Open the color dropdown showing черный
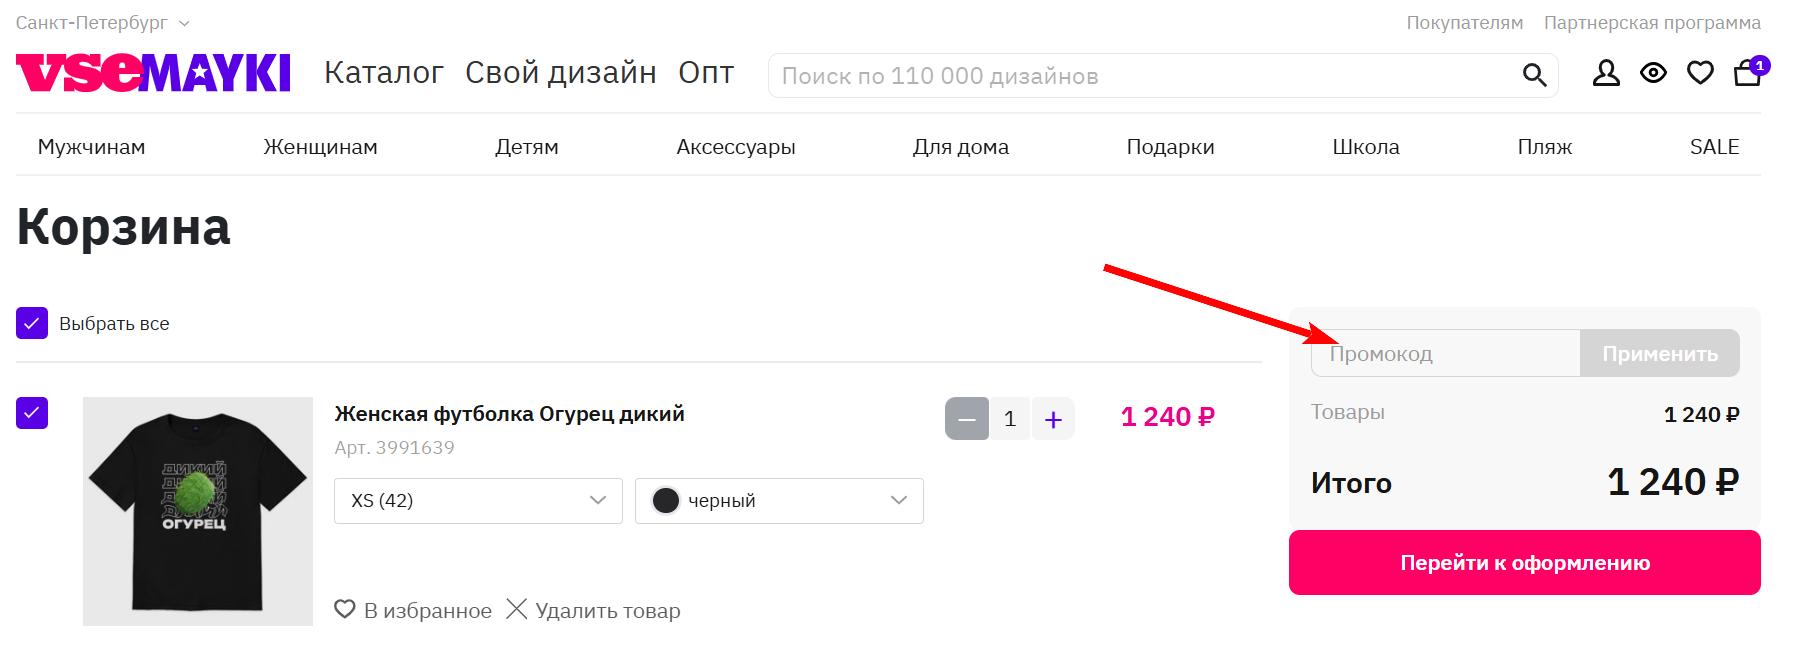 click(x=779, y=500)
